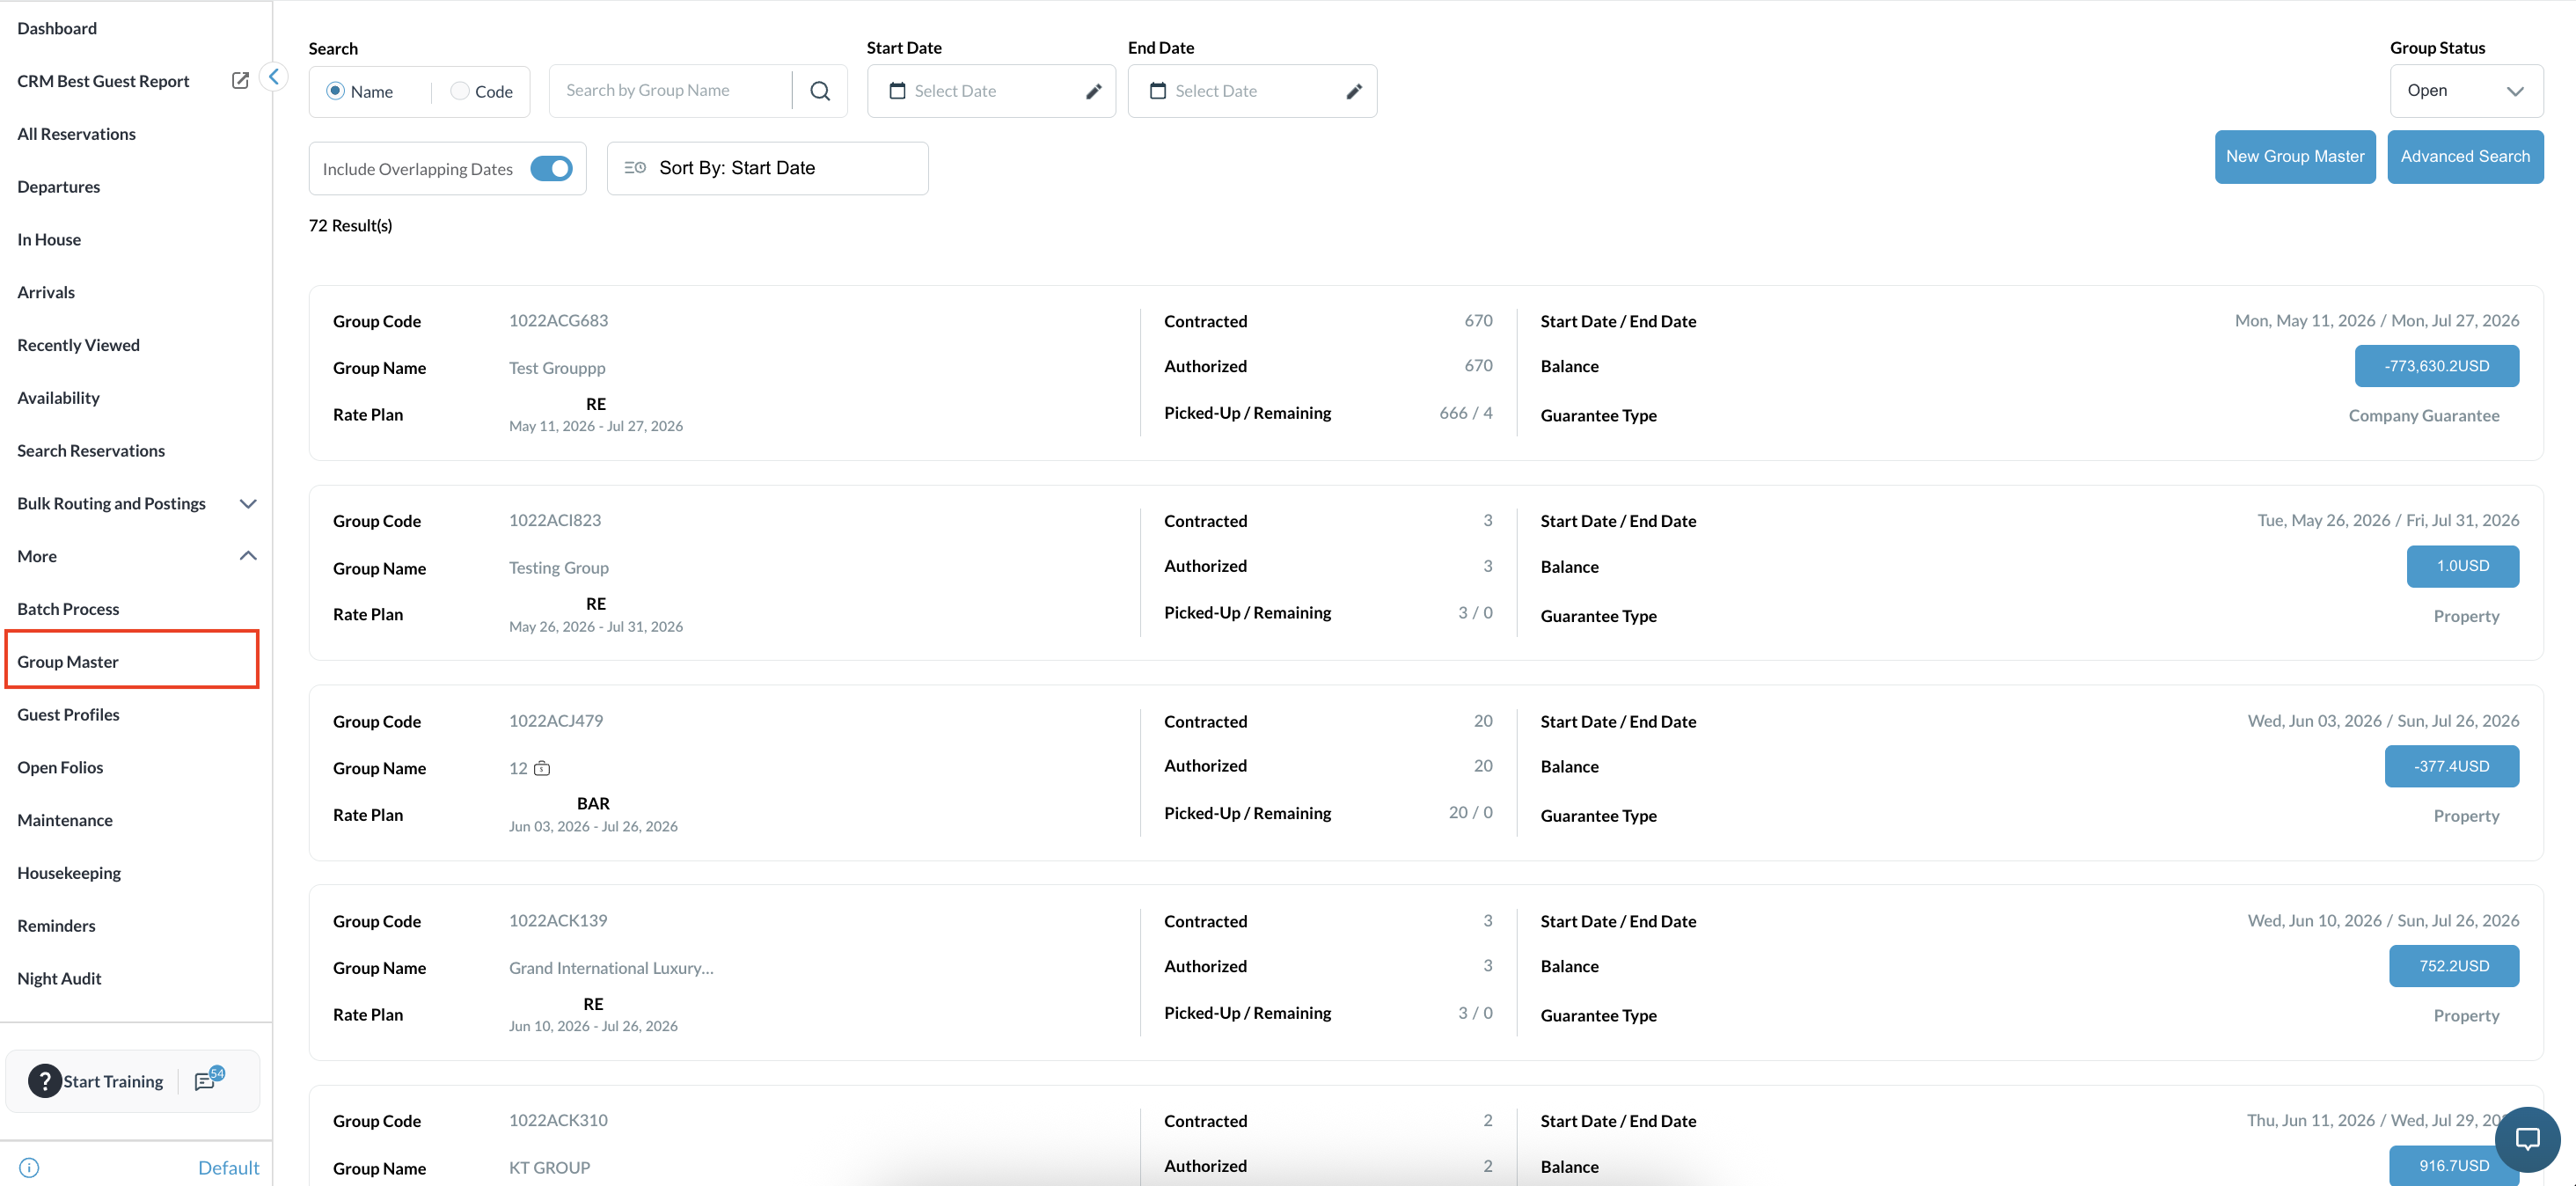
Task: Click group name Grand International Luxury...
Action: [611, 968]
